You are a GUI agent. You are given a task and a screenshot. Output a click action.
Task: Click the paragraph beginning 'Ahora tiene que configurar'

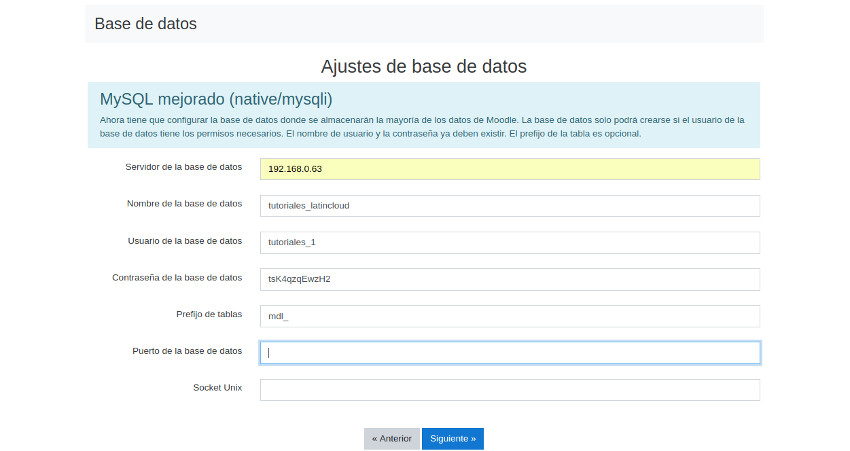pyautogui.click(x=422, y=127)
